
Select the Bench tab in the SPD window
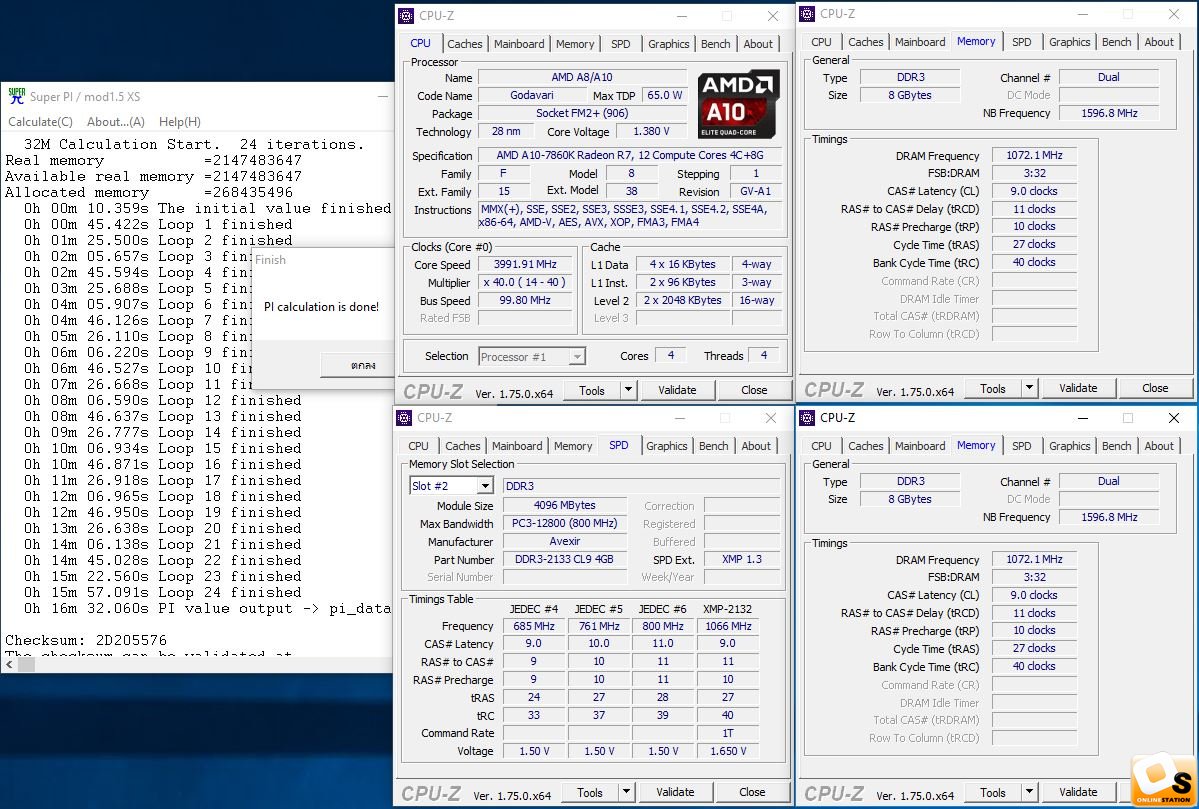tap(713, 446)
